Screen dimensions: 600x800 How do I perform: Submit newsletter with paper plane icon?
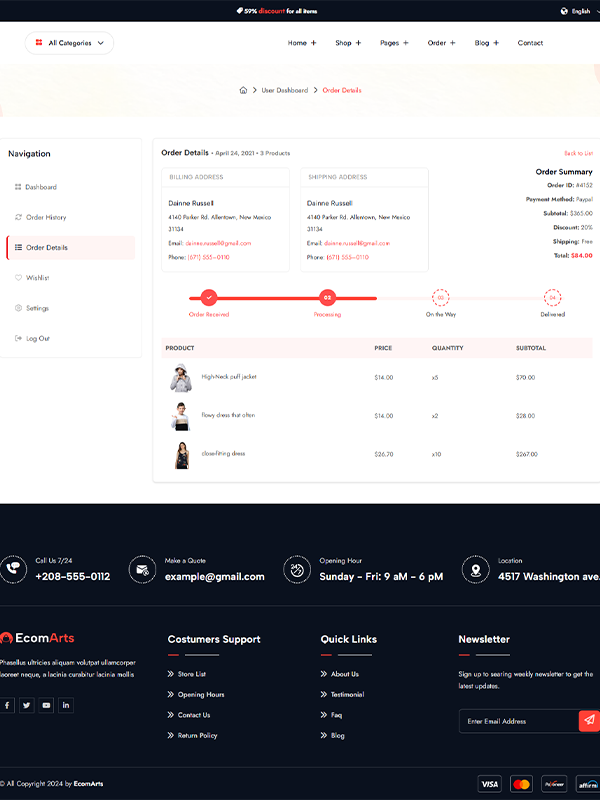(x=589, y=720)
